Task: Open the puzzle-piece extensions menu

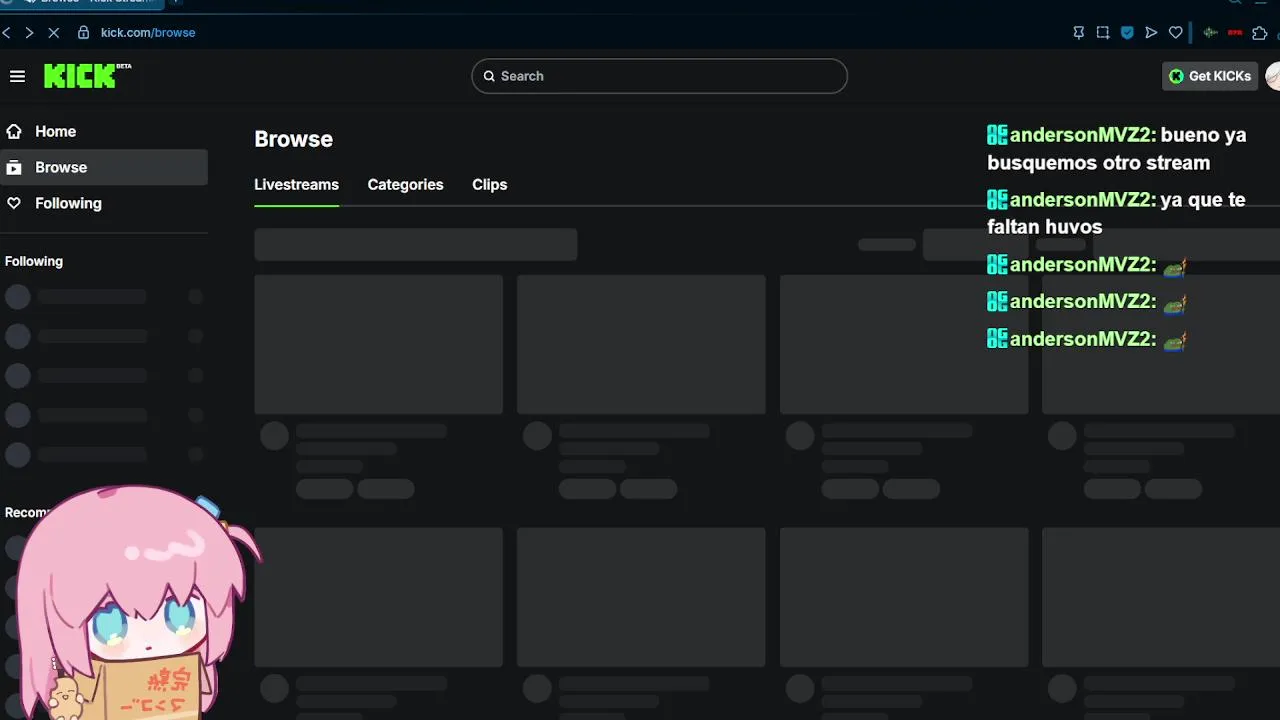Action: coord(1260,32)
